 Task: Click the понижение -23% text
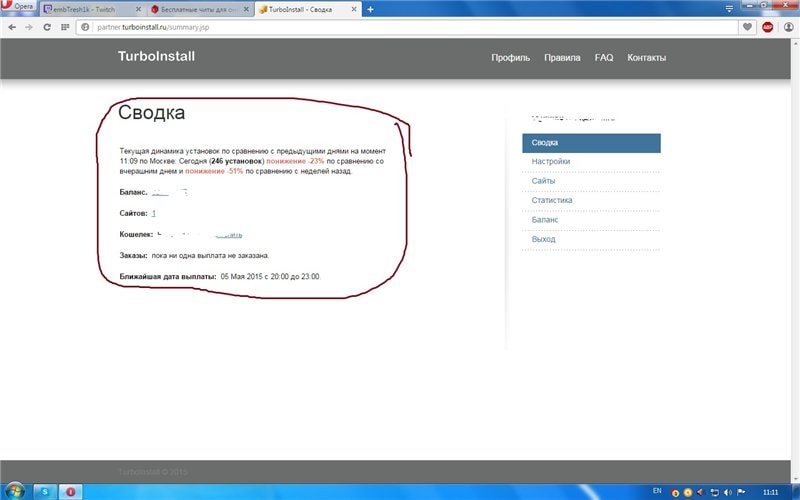coord(295,161)
